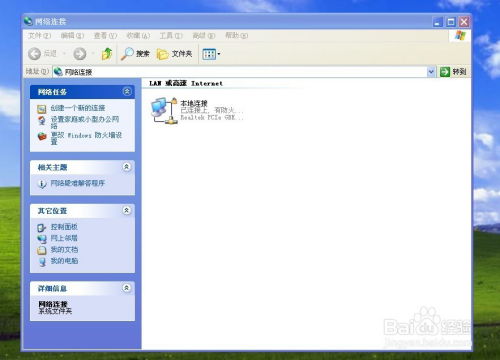
Task: Click the Control Panel icon in sidebar
Action: pyautogui.click(x=42, y=228)
